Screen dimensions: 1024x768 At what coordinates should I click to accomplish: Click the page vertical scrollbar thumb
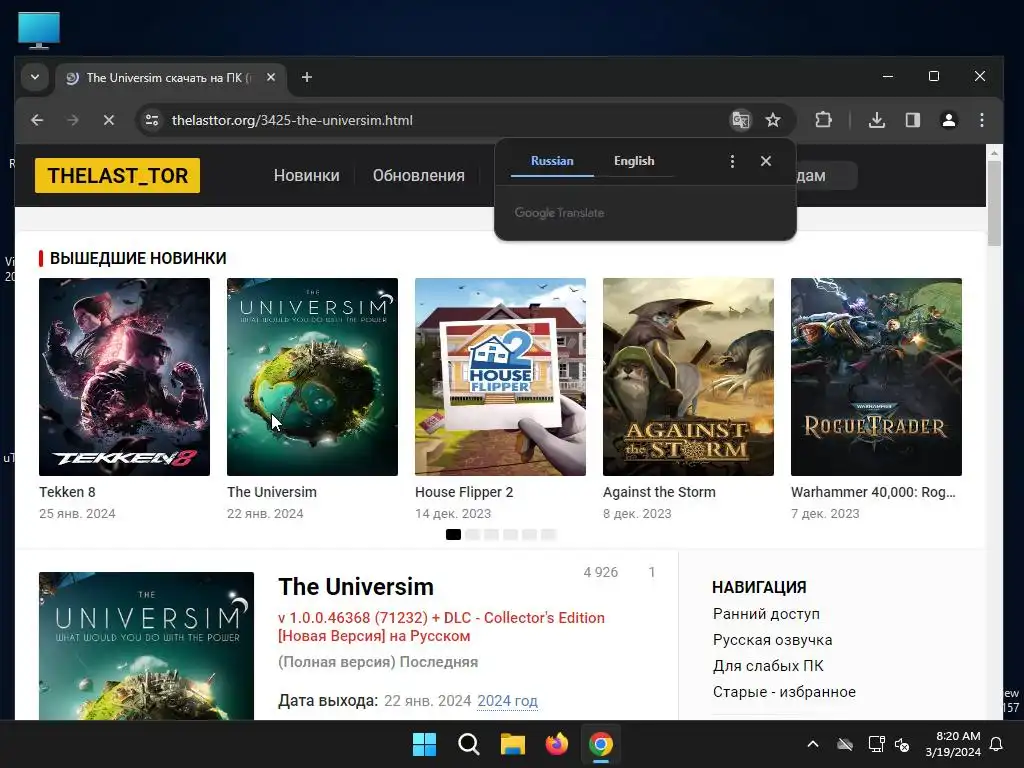(x=994, y=203)
